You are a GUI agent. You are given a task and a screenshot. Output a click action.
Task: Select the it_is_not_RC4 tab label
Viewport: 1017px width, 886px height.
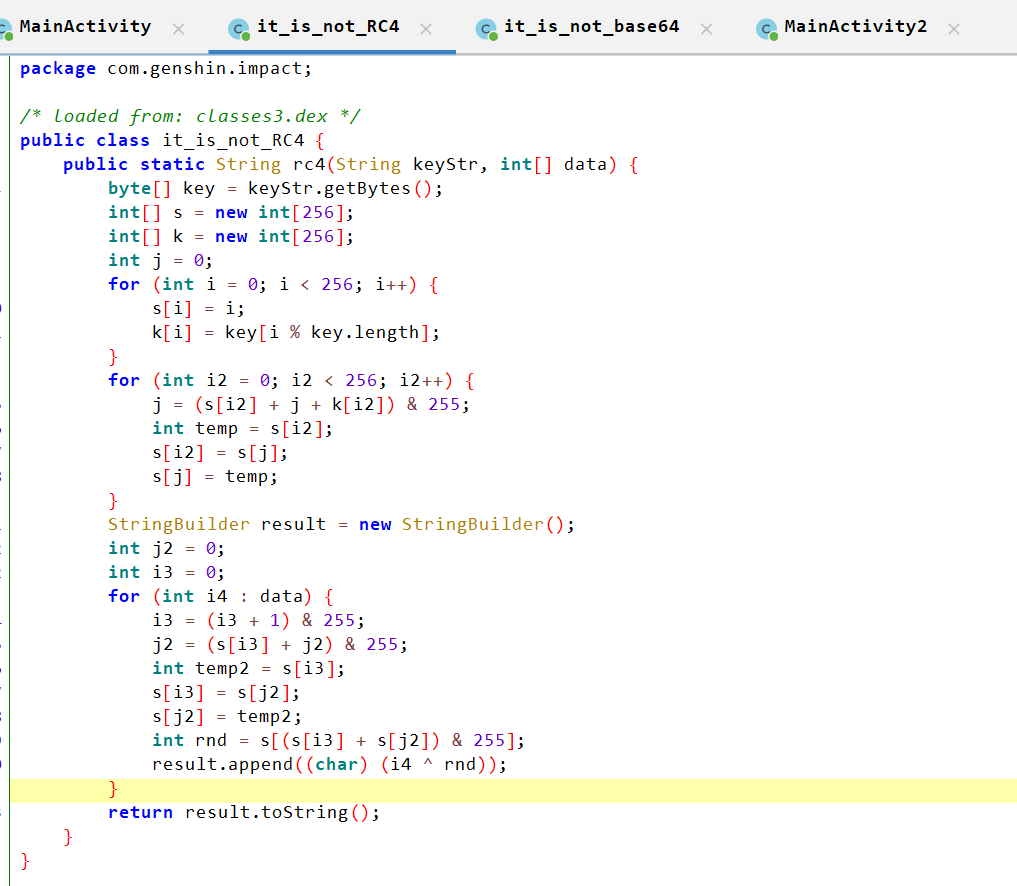coord(328,27)
